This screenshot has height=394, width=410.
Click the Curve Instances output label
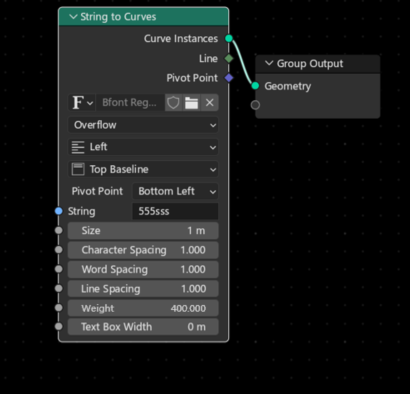point(181,39)
